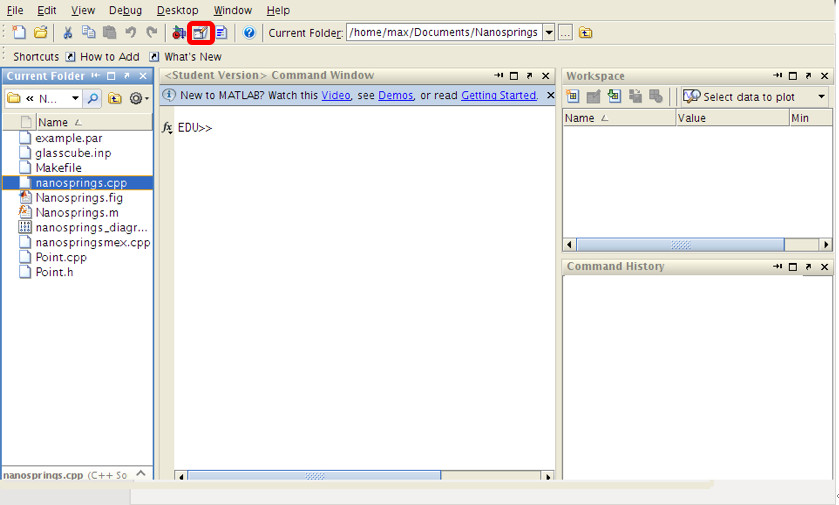Viewport: 839px width, 505px height.
Task: Click the Command Window EDU prompt
Action: 195,128
